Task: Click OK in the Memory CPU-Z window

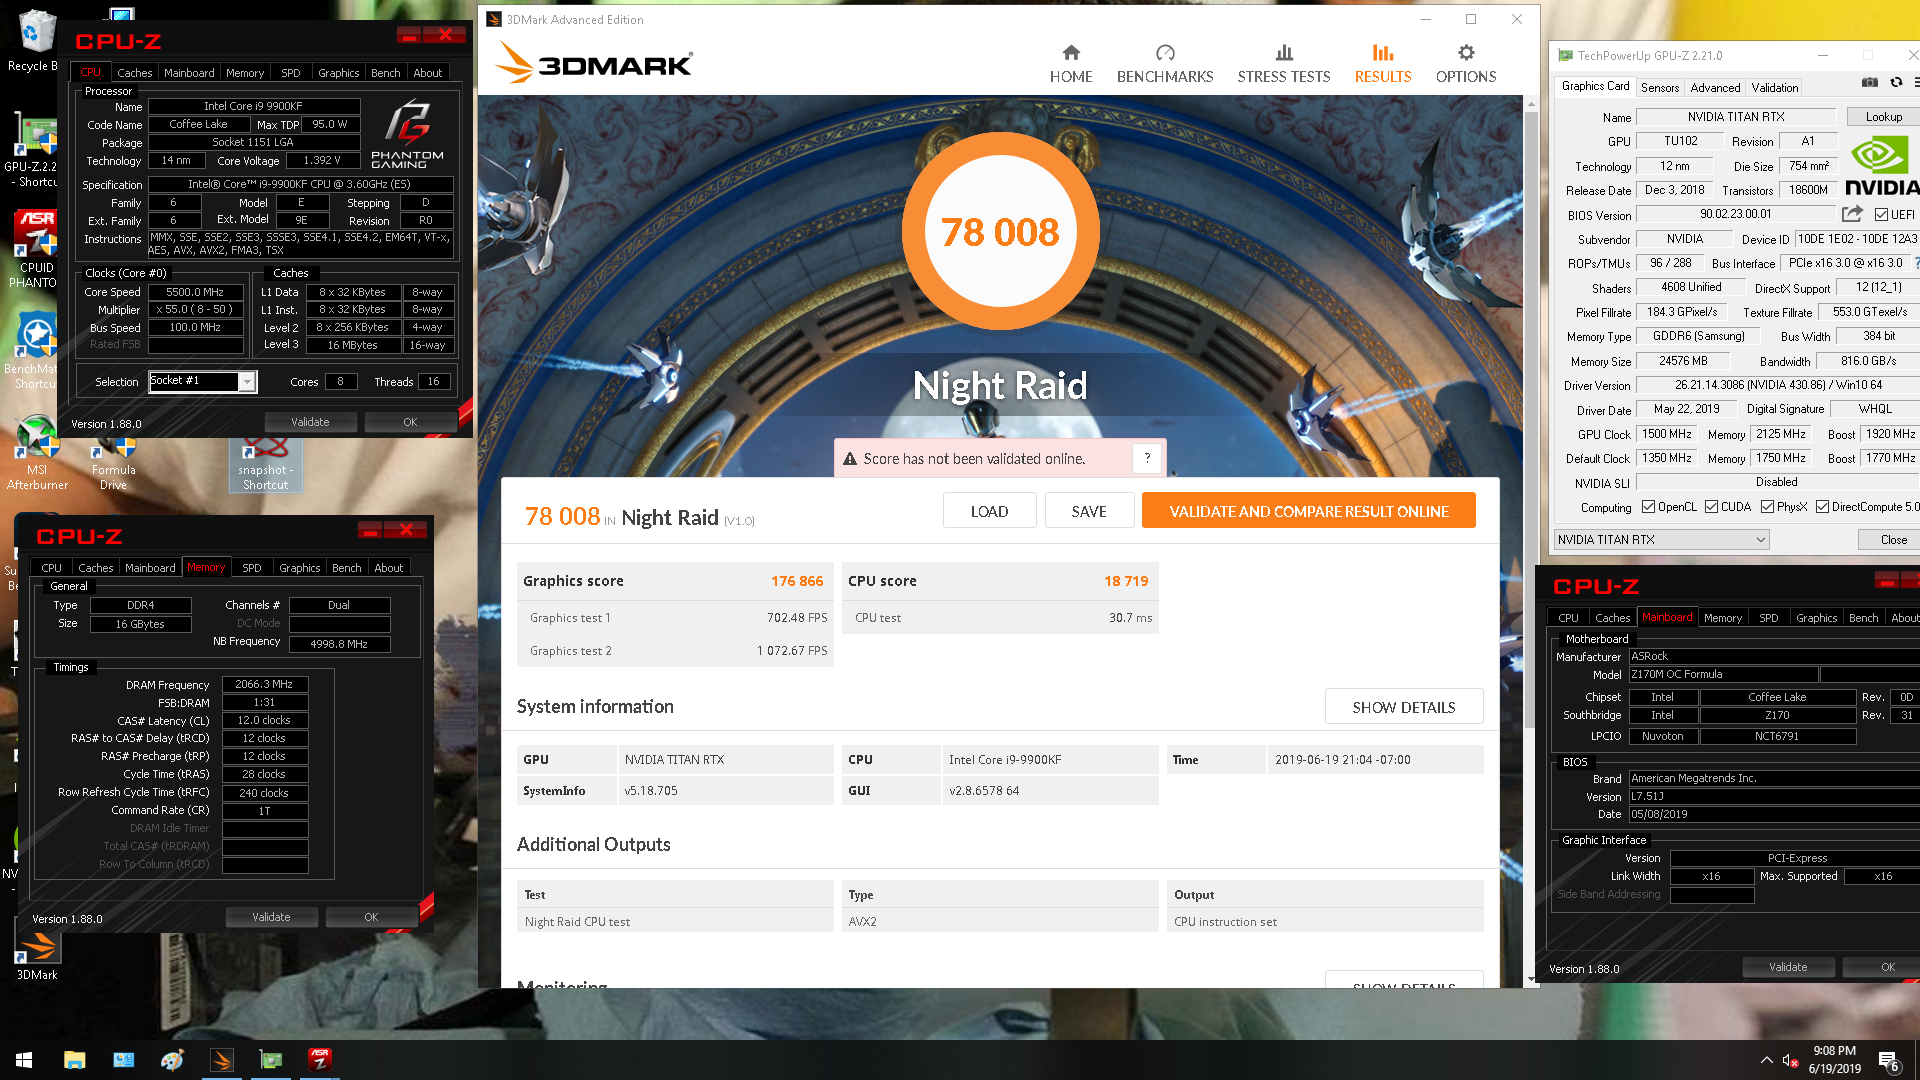Action: click(x=371, y=917)
